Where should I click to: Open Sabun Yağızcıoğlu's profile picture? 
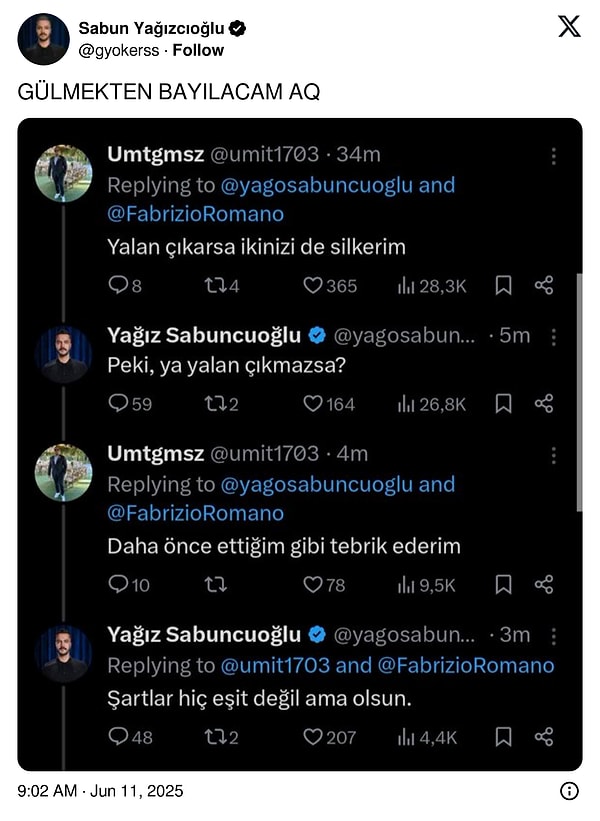[x=44, y=39]
